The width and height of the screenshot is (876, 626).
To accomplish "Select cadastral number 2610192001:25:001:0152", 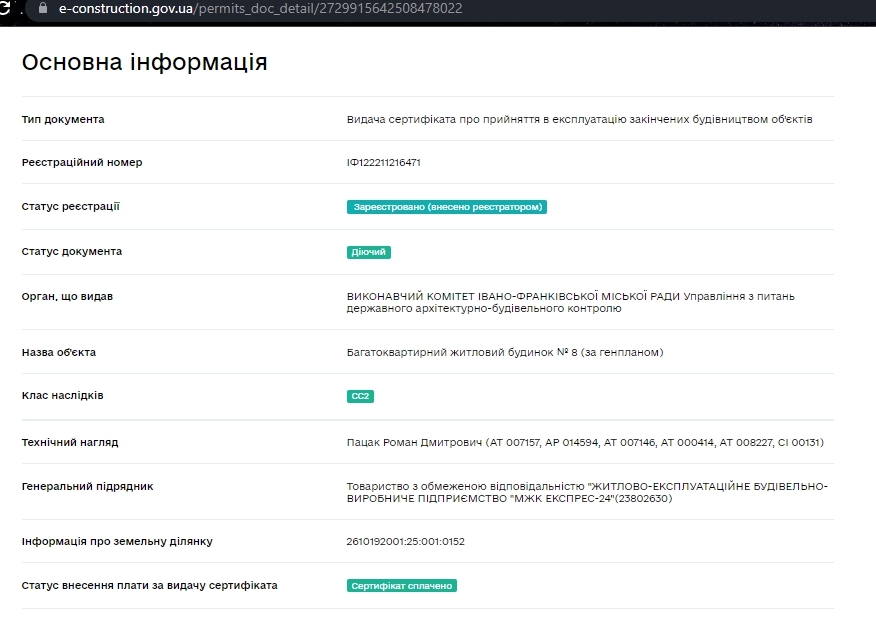I will [406, 542].
